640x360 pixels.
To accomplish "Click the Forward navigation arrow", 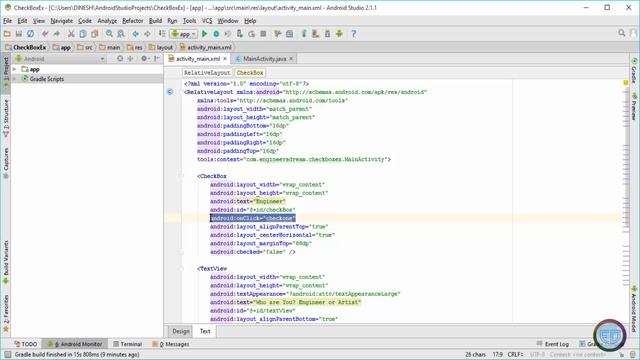I will point(147,34).
